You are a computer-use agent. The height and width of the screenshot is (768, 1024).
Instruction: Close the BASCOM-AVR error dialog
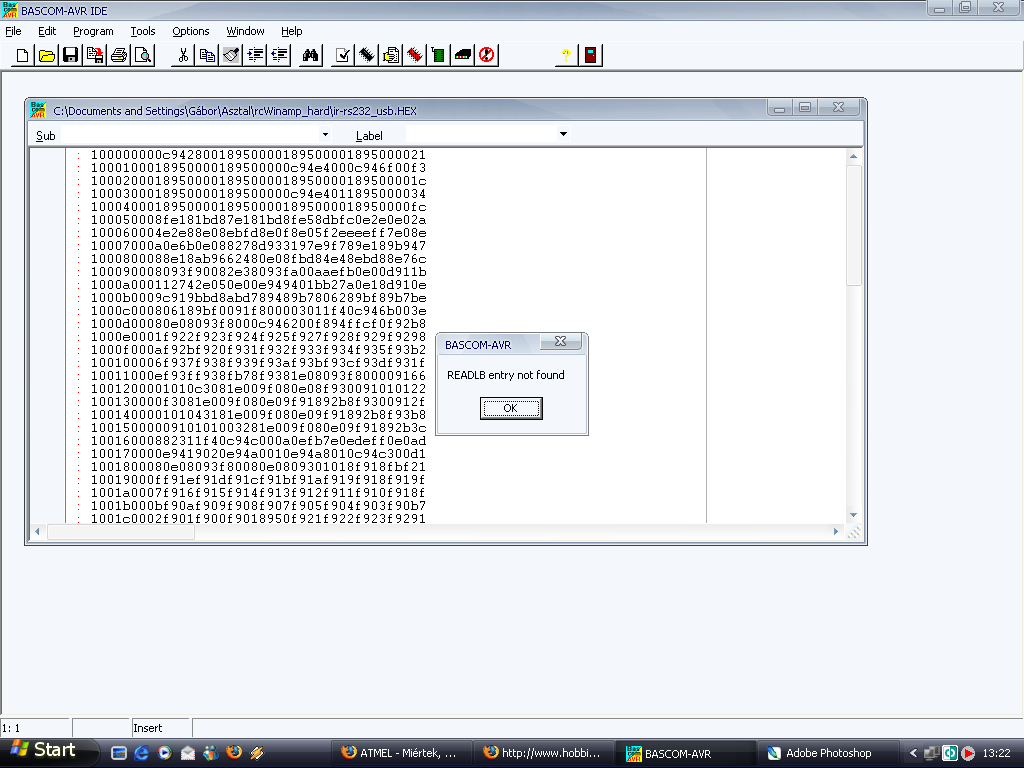(x=560, y=342)
